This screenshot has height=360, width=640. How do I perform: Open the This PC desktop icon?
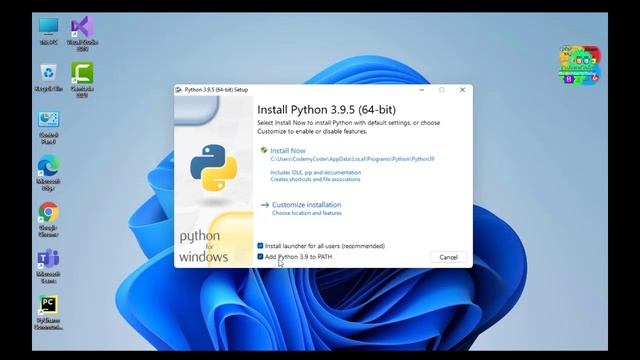pos(49,31)
